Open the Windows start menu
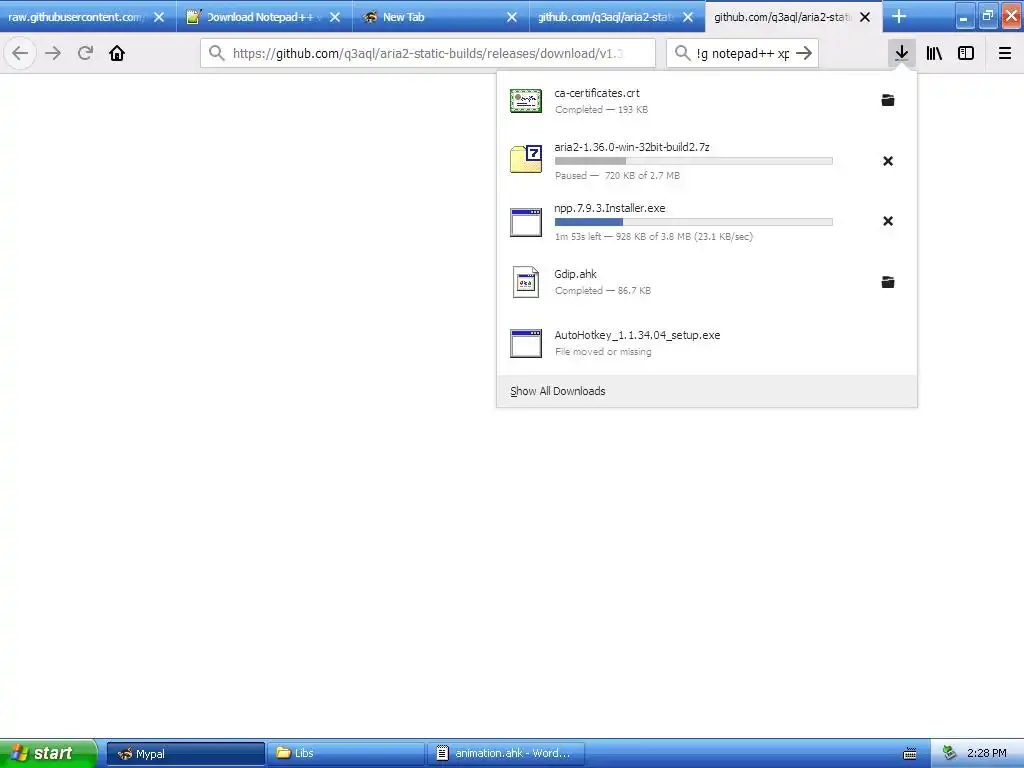The image size is (1024, 768). click(48, 753)
